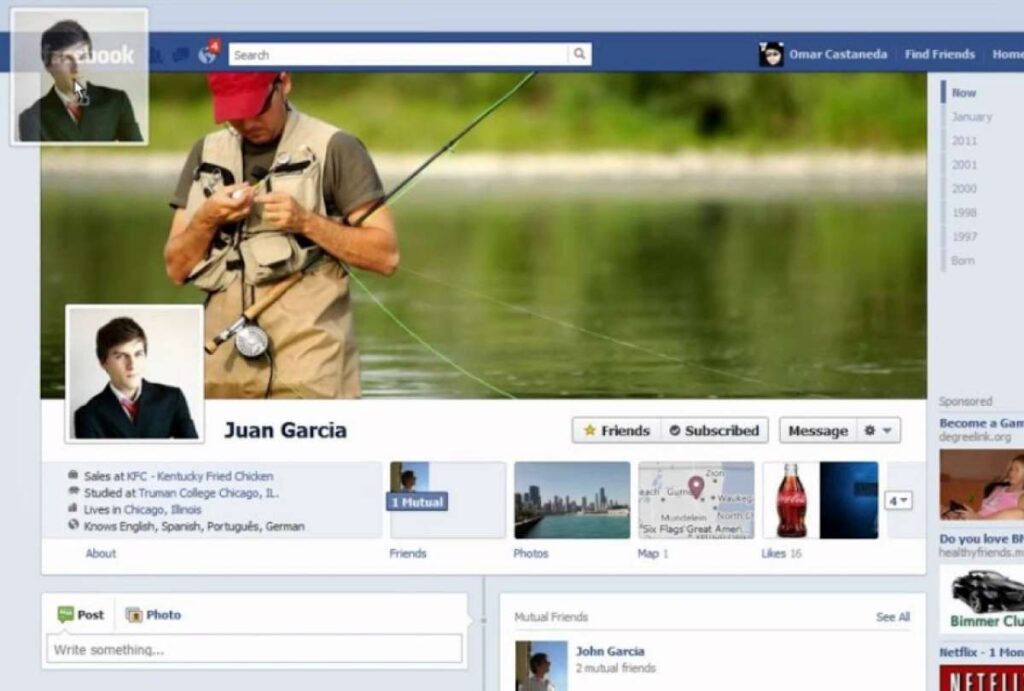1024x691 pixels.
Task: Open the messages icon in top bar
Action: click(x=181, y=55)
